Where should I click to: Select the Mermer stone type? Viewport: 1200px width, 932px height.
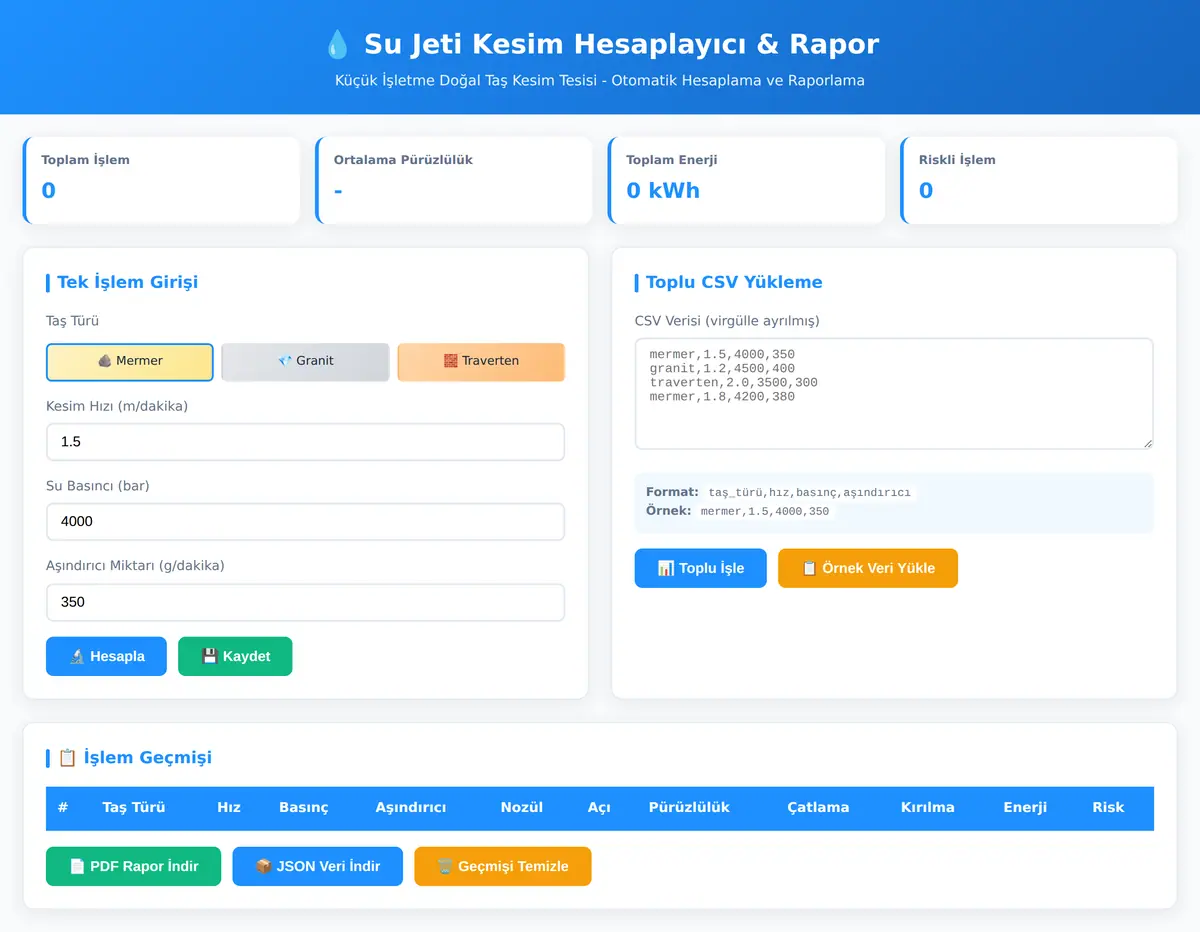130,362
